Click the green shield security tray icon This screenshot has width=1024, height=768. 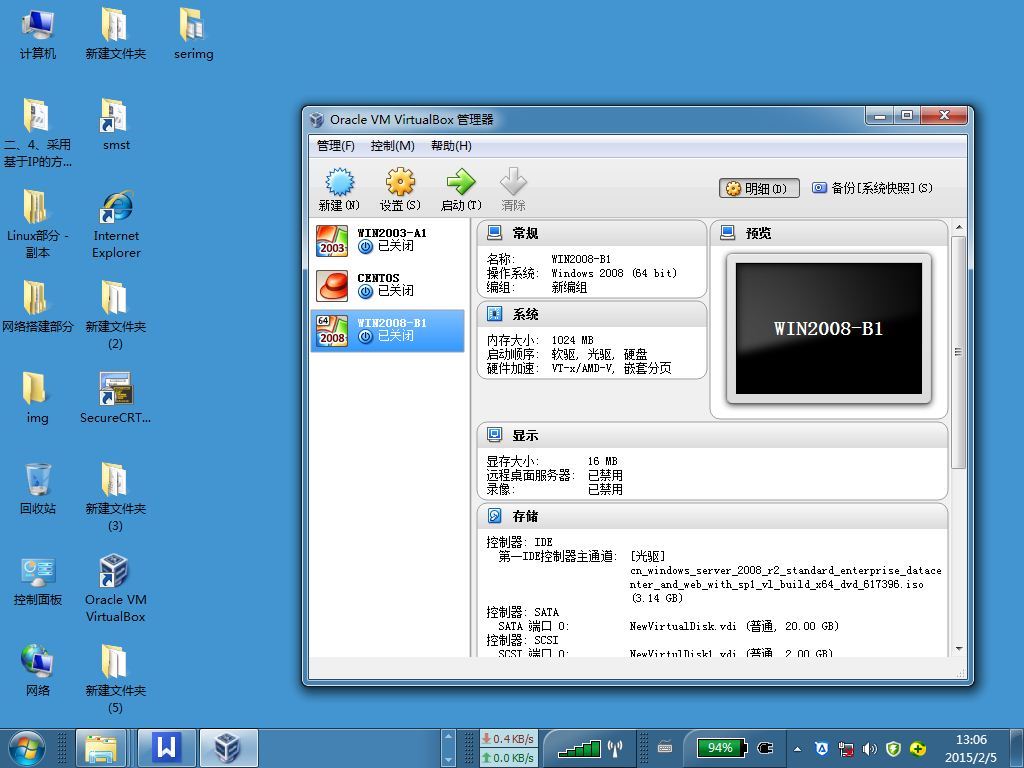point(893,748)
